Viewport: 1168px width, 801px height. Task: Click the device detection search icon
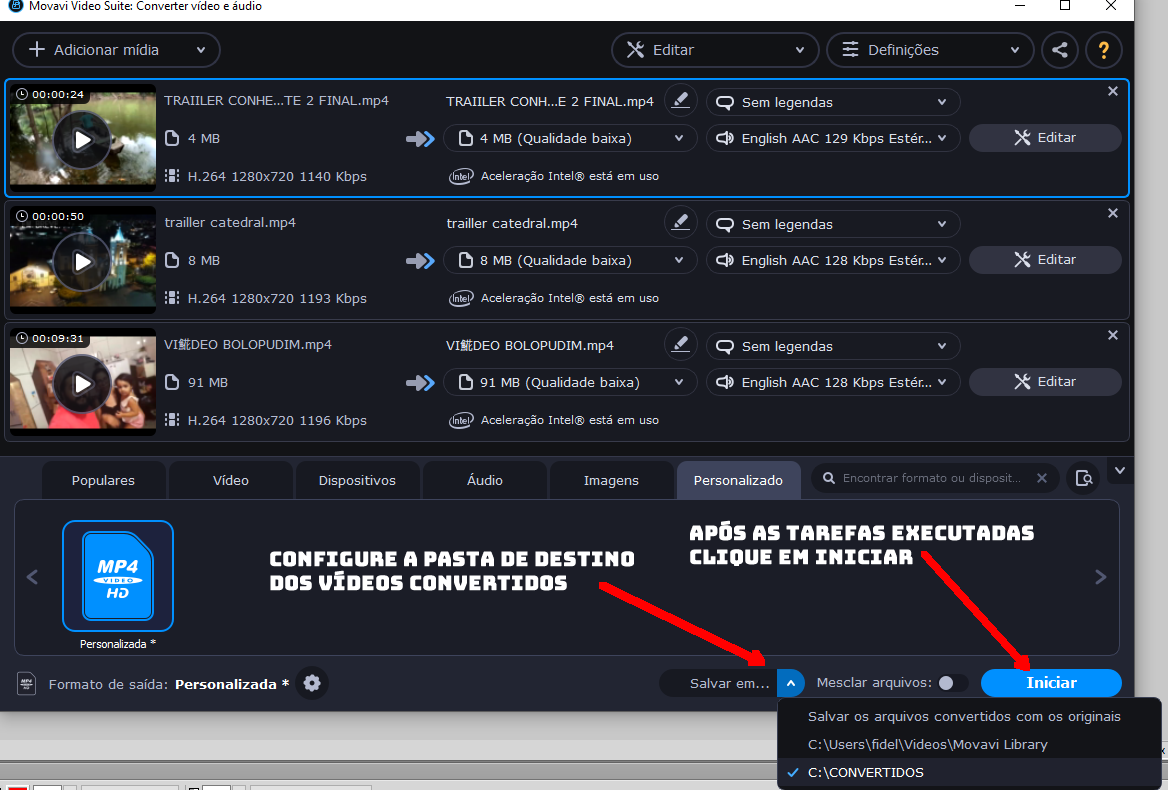[x=1083, y=479]
